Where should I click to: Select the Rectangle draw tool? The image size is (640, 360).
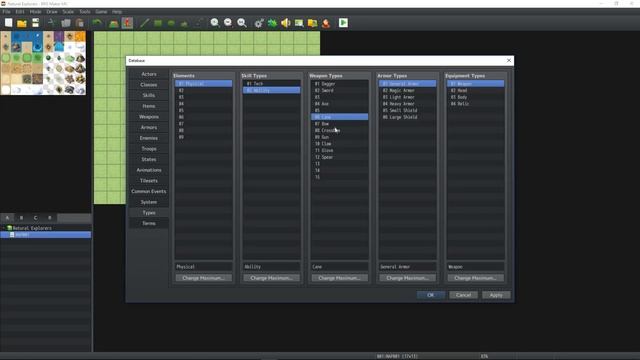(x=158, y=23)
